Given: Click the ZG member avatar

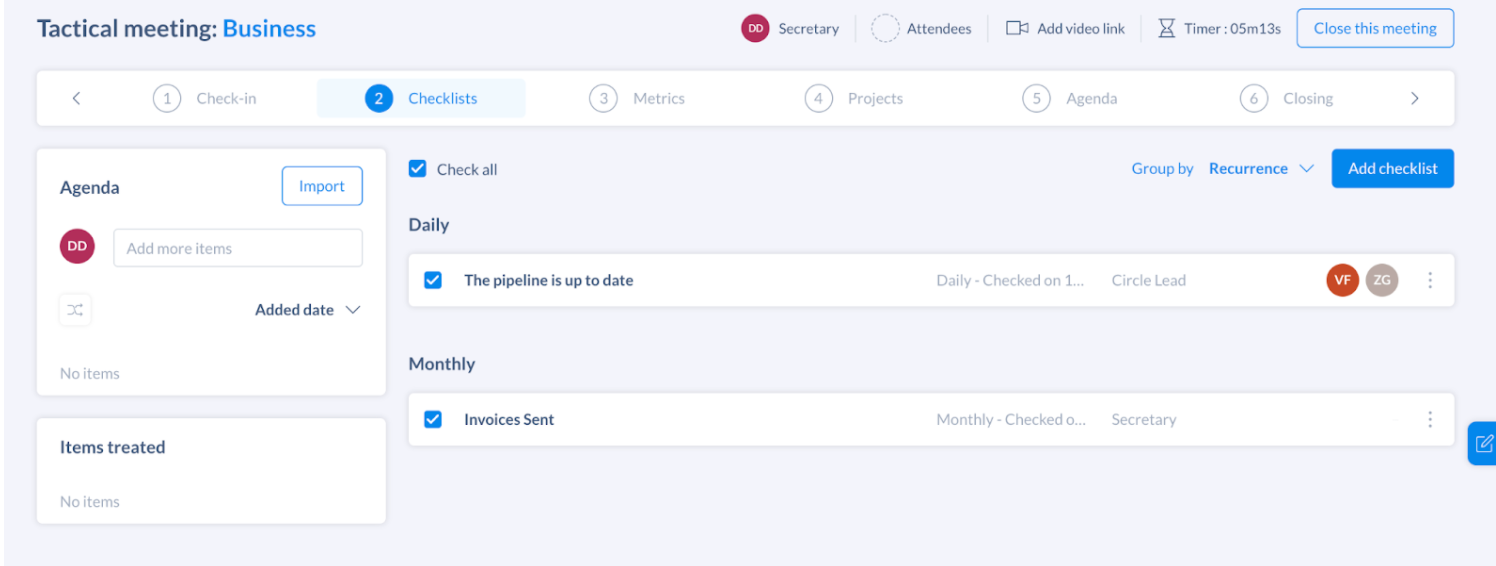Looking at the screenshot, I should pyautogui.click(x=1382, y=280).
